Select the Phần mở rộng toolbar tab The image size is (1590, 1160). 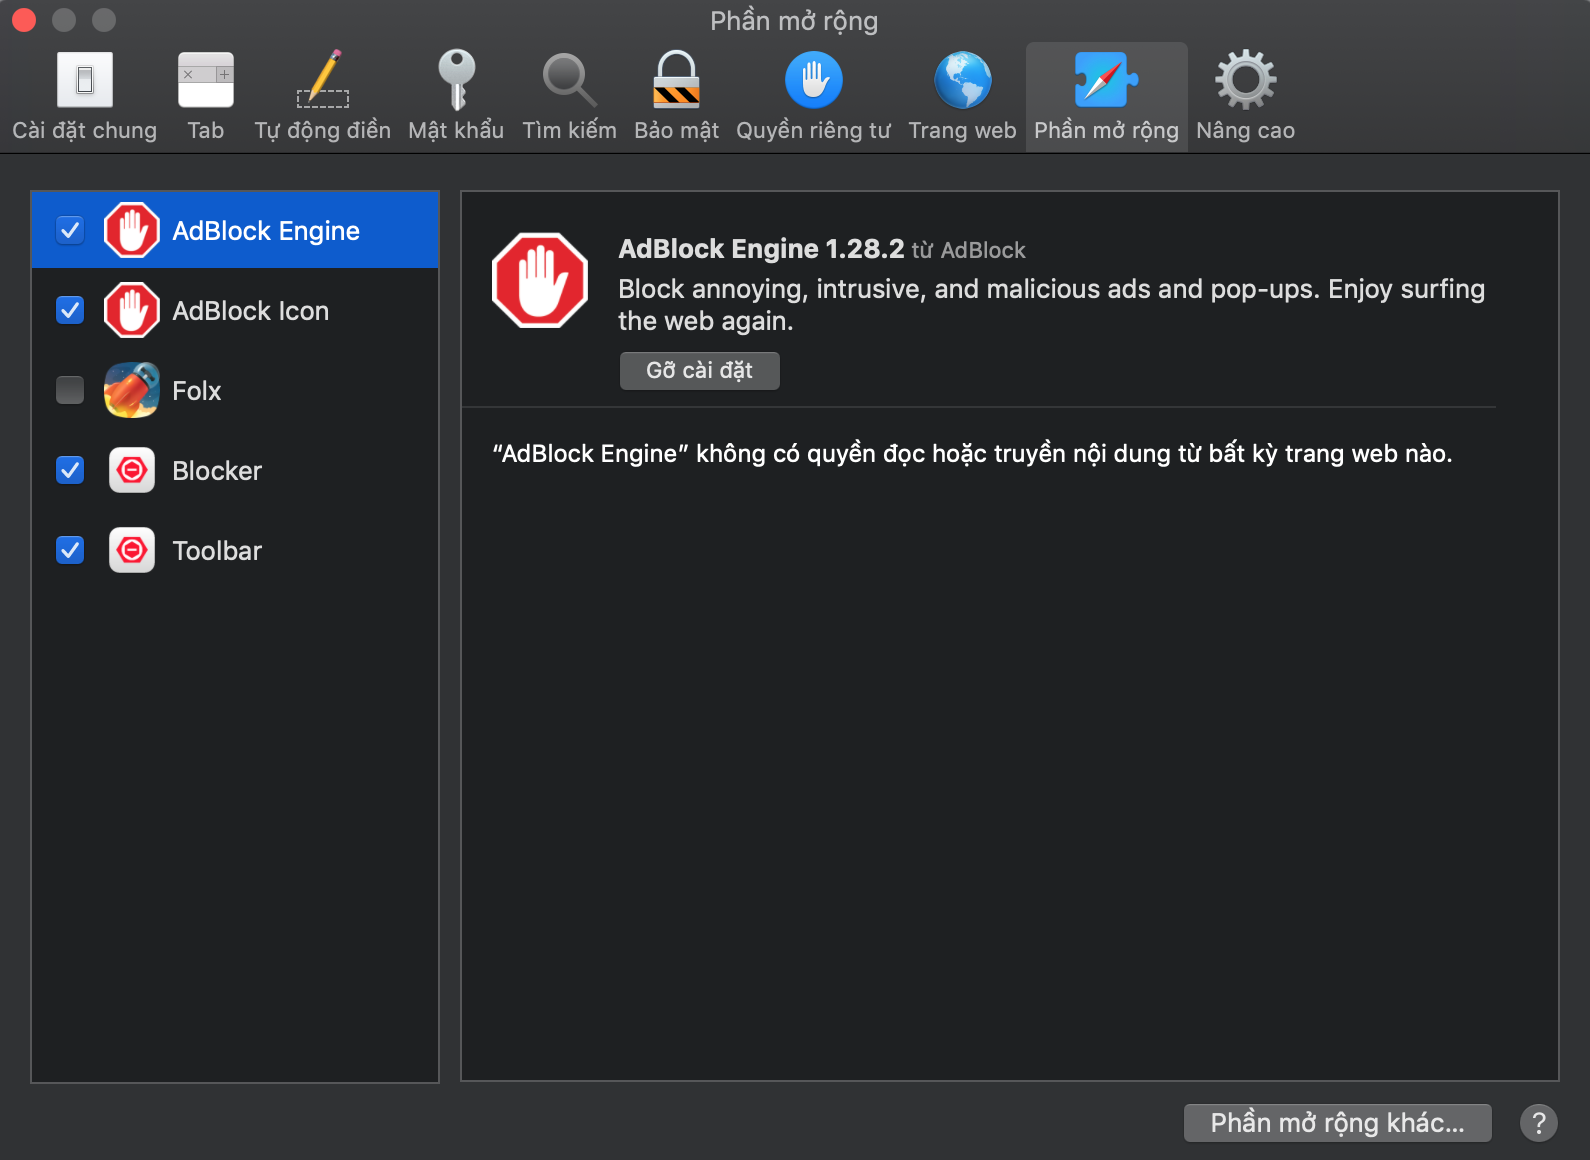pos(1107,97)
